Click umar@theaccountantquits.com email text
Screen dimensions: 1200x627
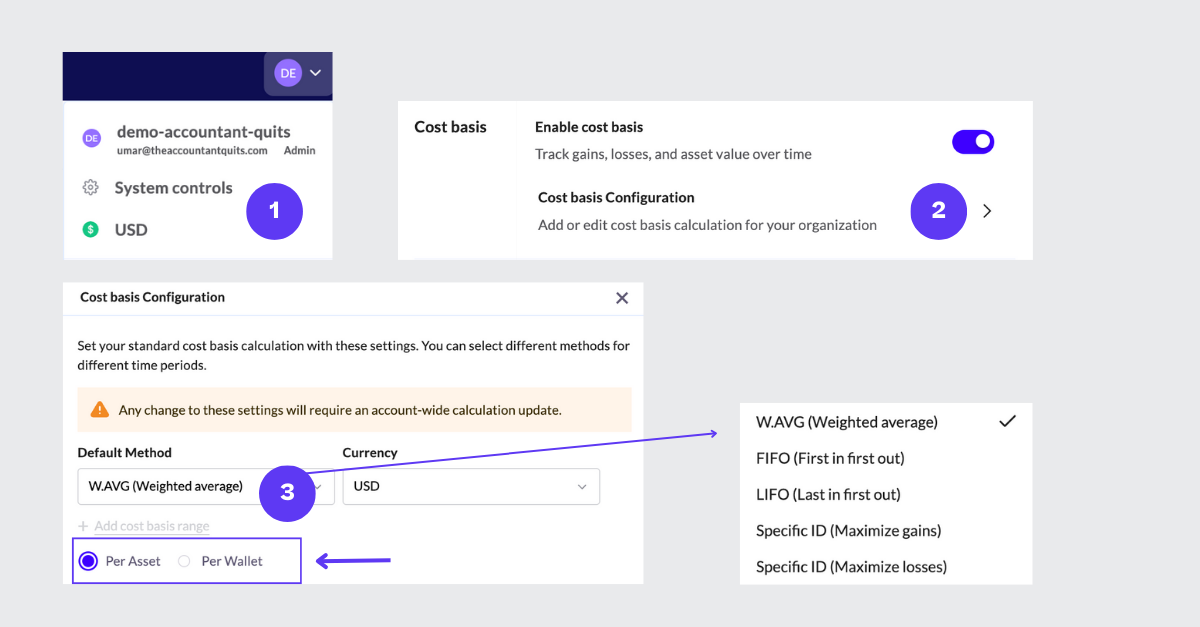192,151
